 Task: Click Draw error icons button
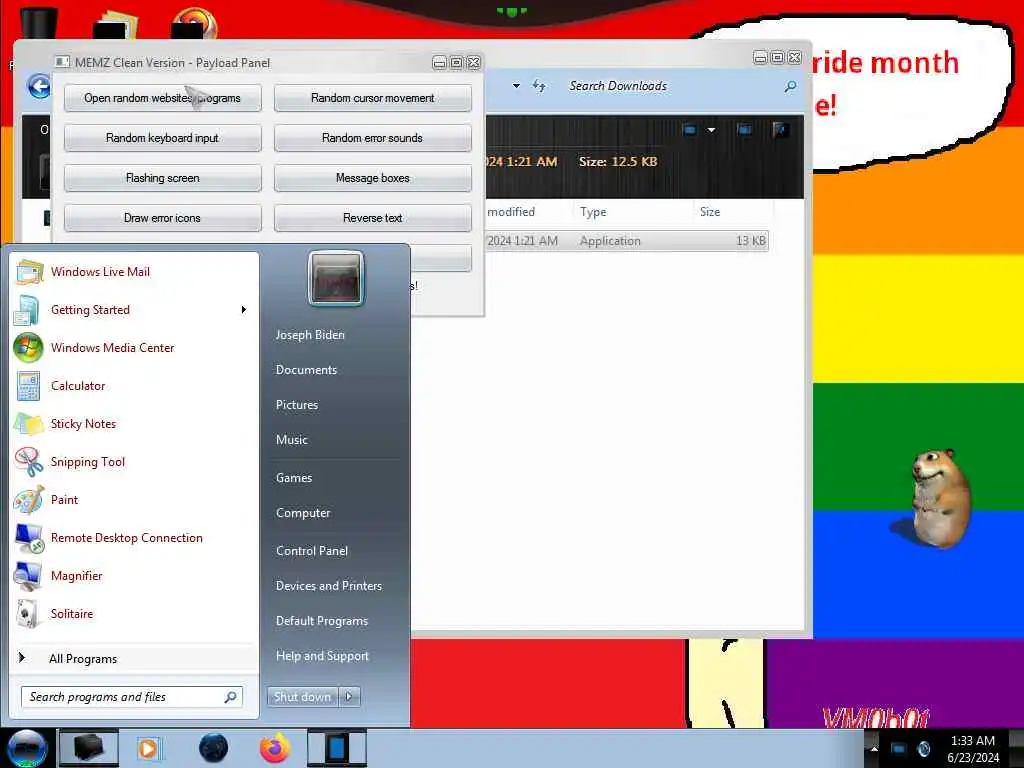pos(163,217)
